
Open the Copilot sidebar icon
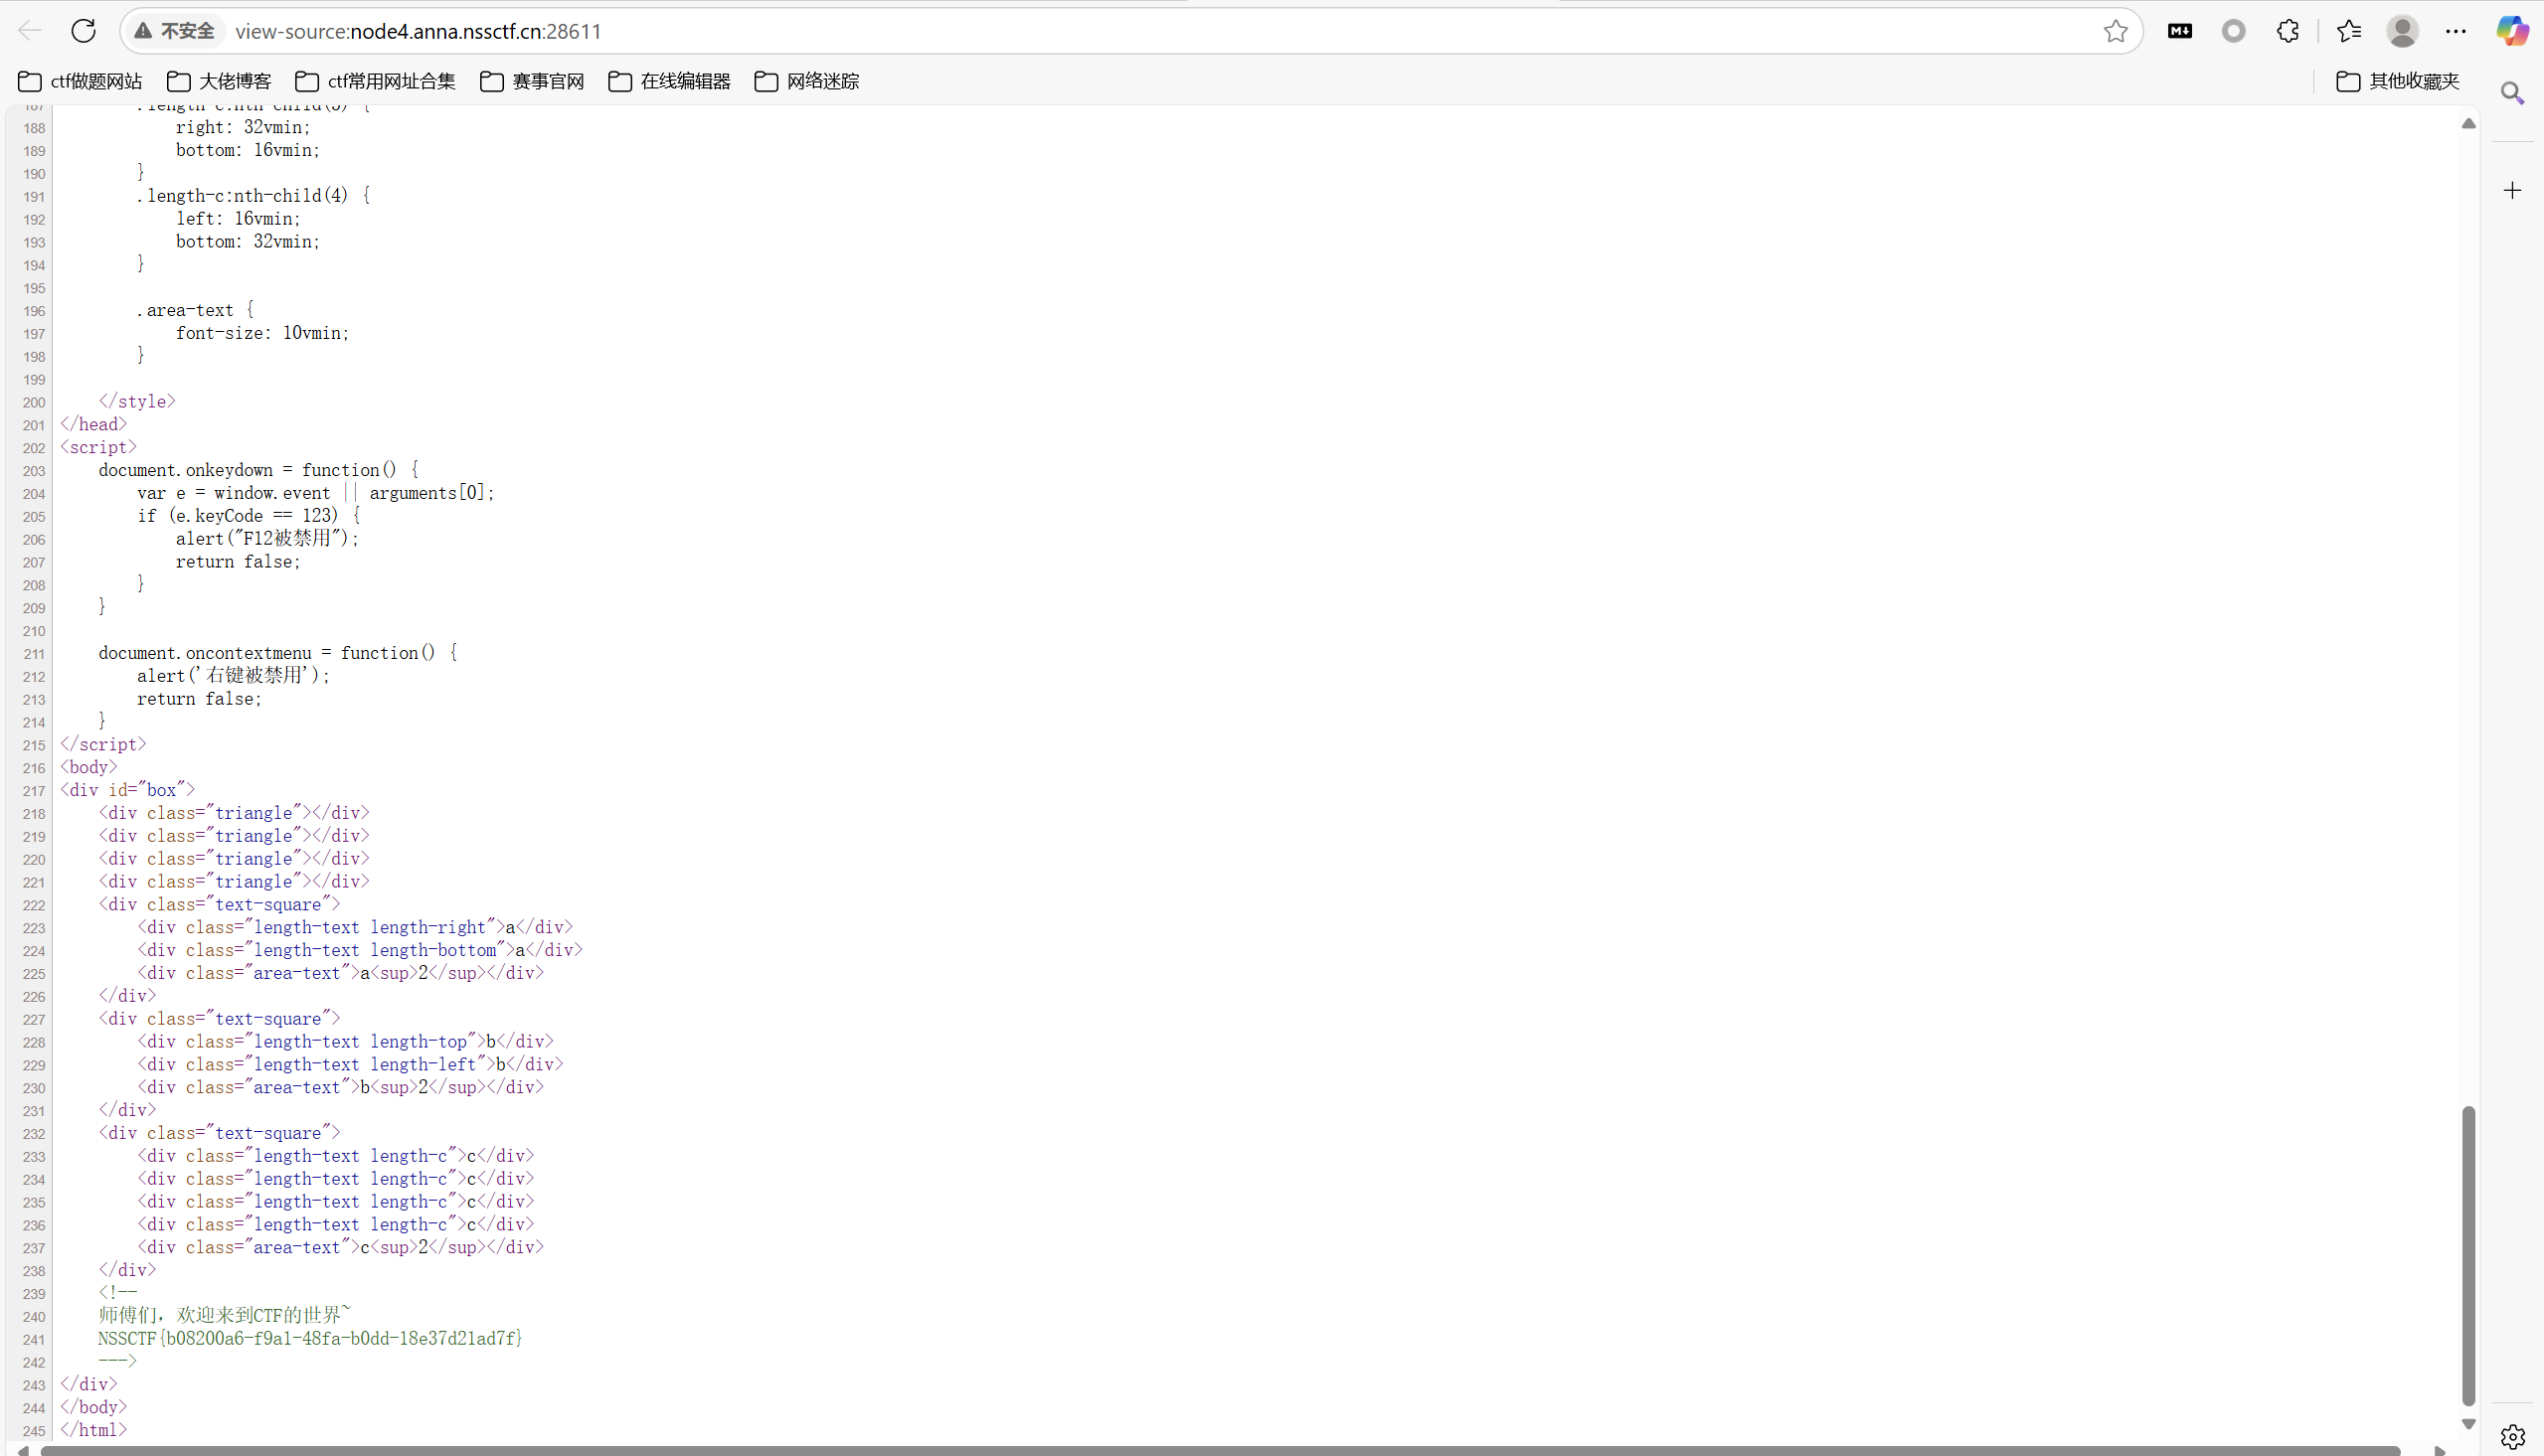coord(2512,31)
